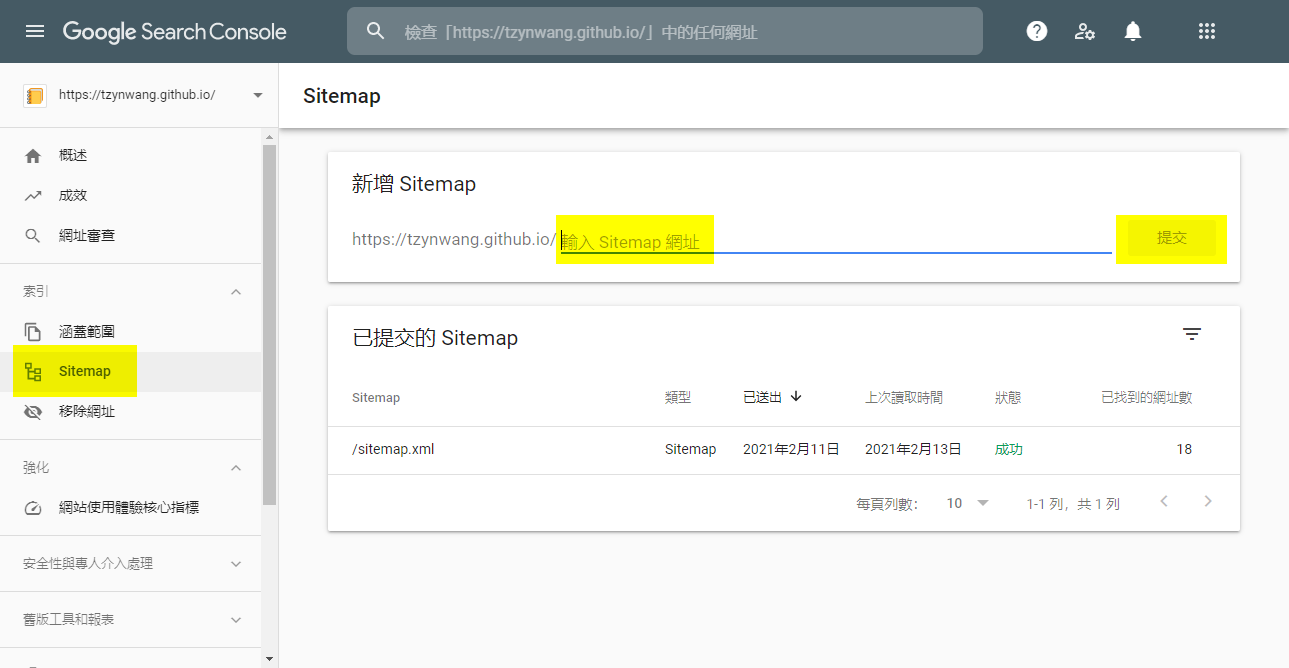Click the 已提交的 Sitemap heading
Screen dimensions: 1289x668
tap(435, 338)
